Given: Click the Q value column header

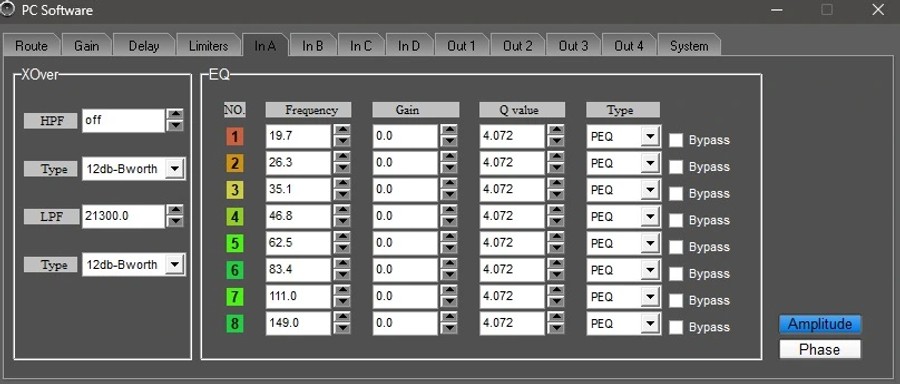Looking at the screenshot, I should pyautogui.click(x=522, y=110).
